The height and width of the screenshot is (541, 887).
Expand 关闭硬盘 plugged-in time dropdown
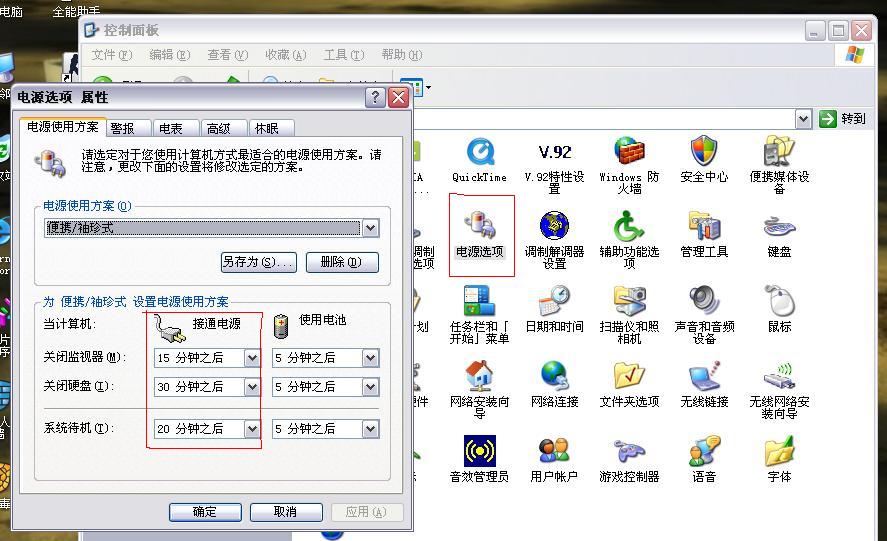252,387
